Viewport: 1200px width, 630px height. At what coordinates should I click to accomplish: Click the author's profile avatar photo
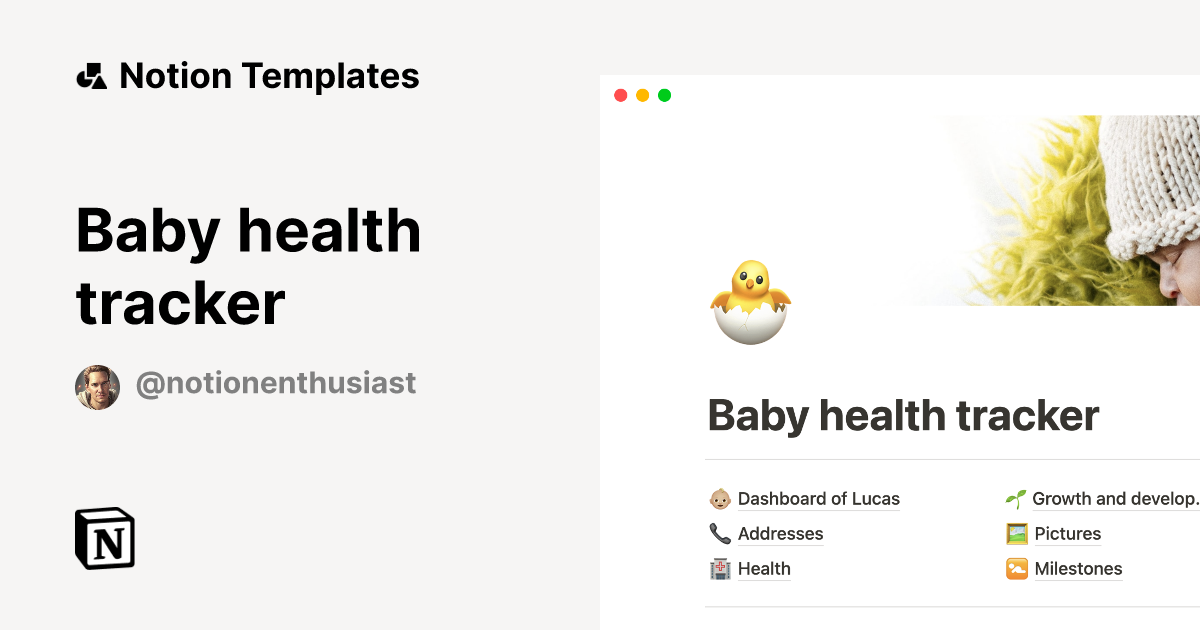pos(97,387)
